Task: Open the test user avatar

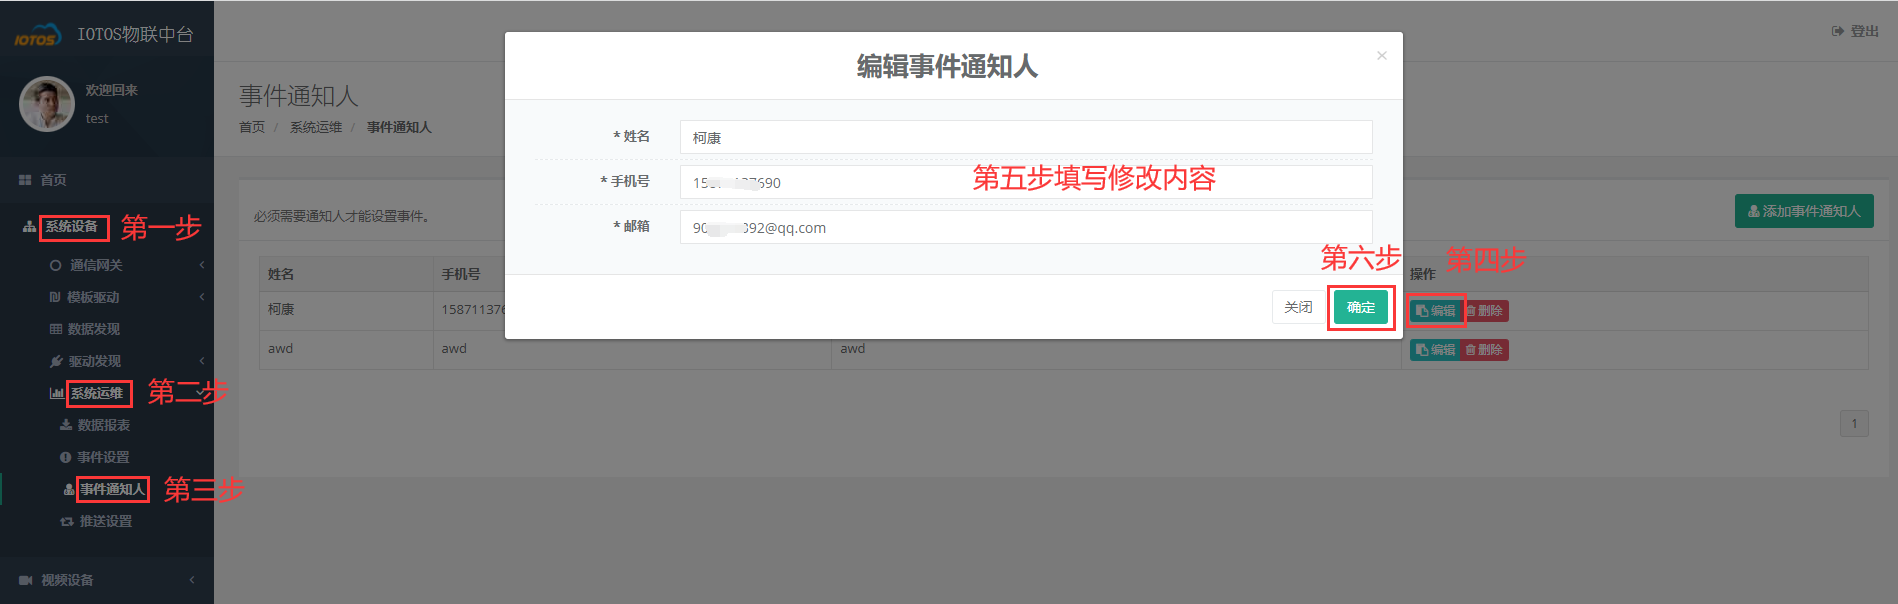Action: click(47, 104)
